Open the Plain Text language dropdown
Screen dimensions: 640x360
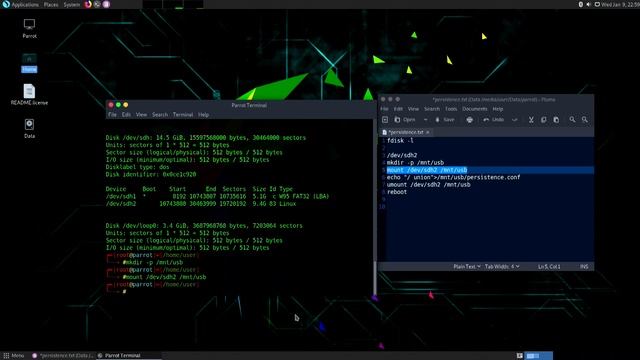(x=467, y=267)
